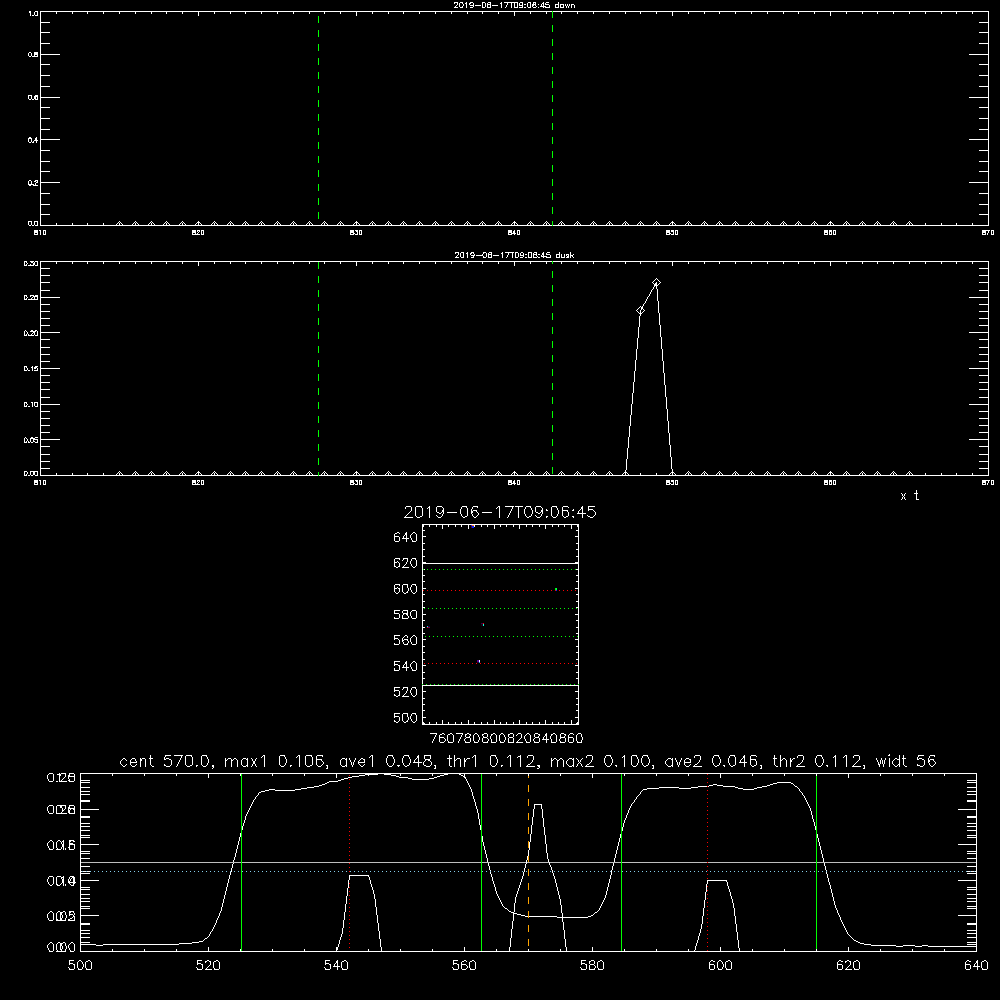Click the '500' label on the bottom plot x axis
Viewport: 1000px width, 1000px height.
pos(80,966)
